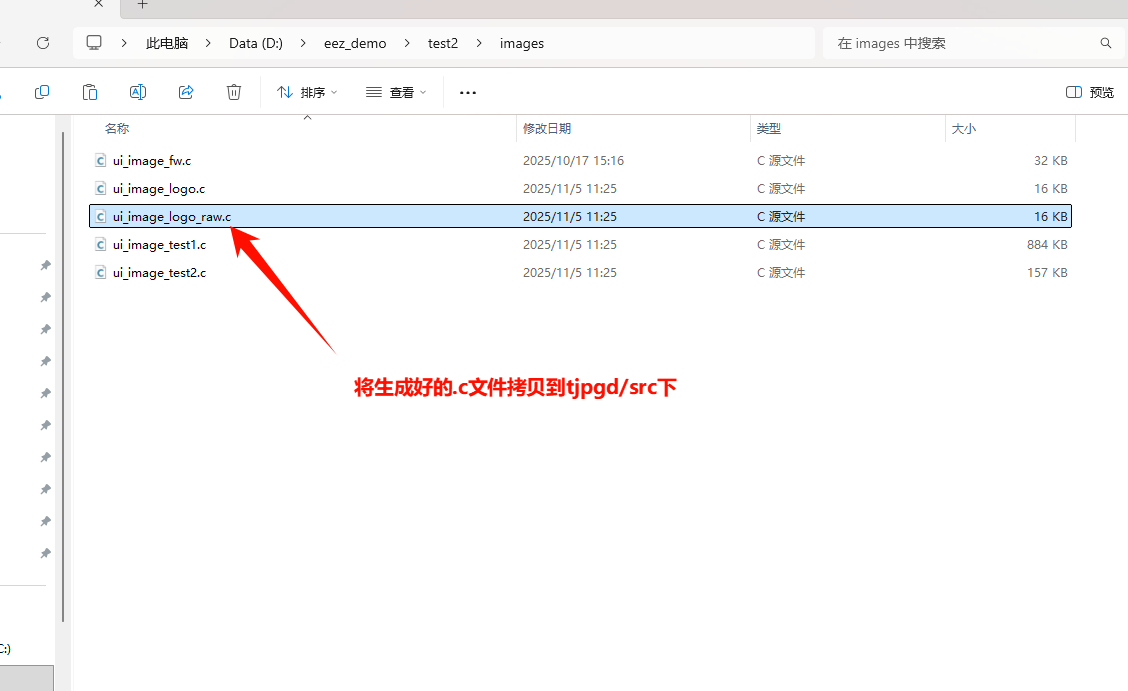Navigate to Data (D:) in breadcrumb
Viewport: 1128px width, 691px height.
pyautogui.click(x=256, y=43)
